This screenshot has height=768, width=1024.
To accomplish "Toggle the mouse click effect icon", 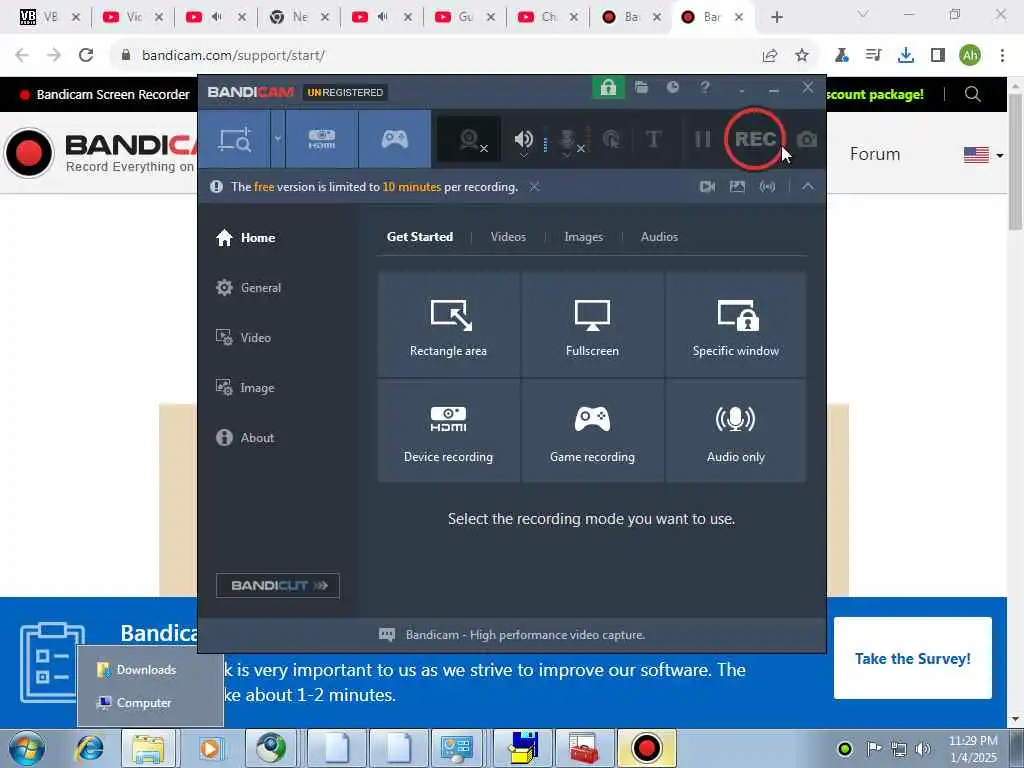I will pyautogui.click(x=612, y=139).
